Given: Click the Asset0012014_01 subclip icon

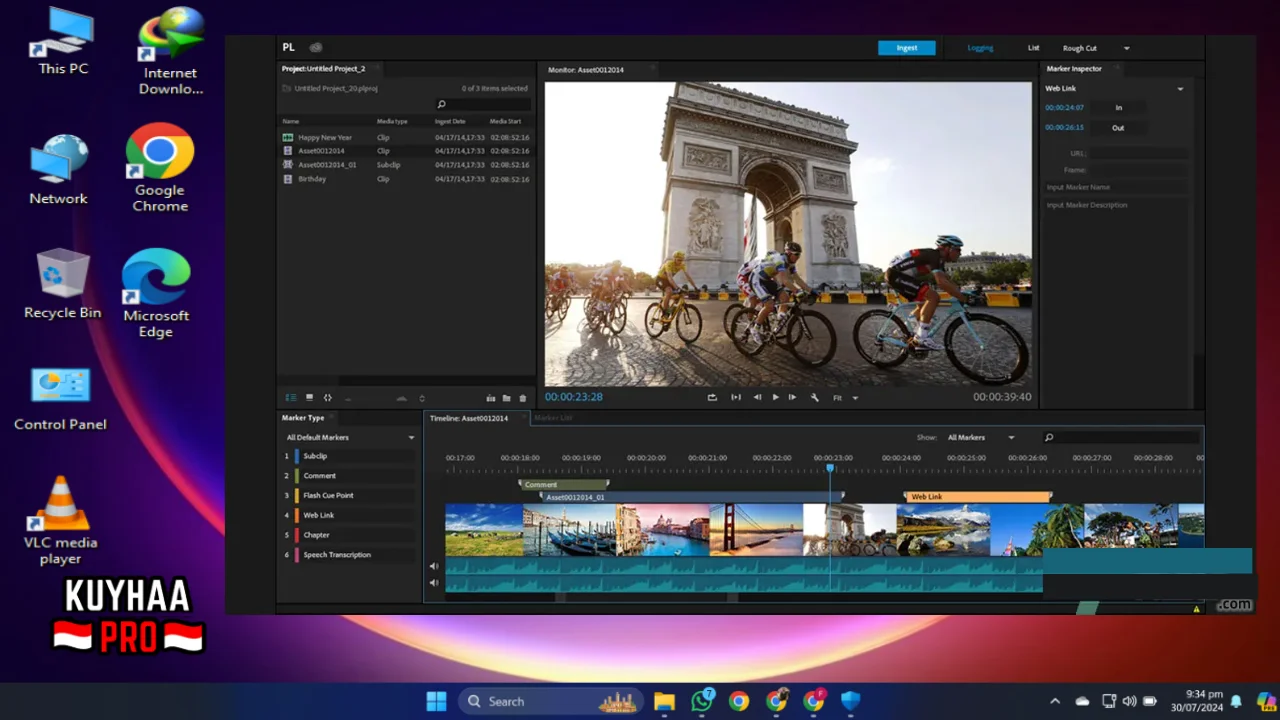Looking at the screenshot, I should point(288,165).
